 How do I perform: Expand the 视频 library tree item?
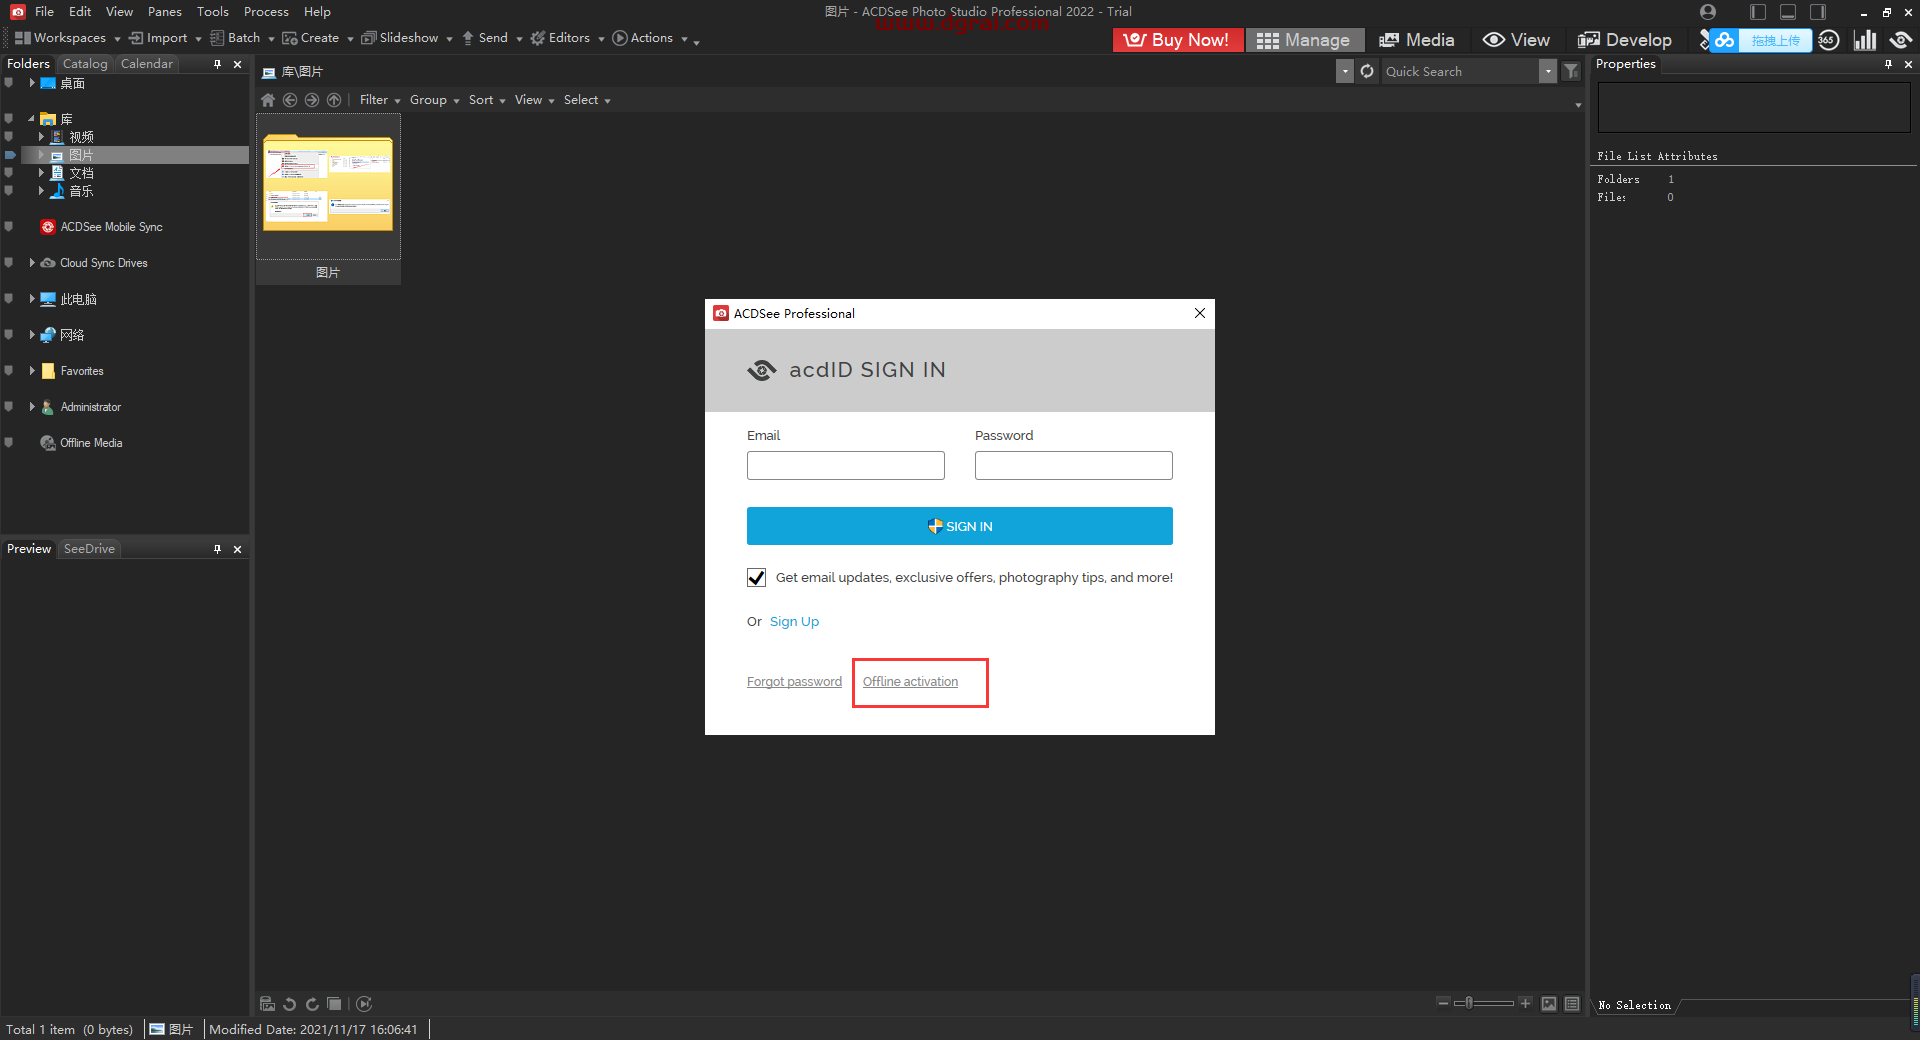pyautogui.click(x=41, y=137)
